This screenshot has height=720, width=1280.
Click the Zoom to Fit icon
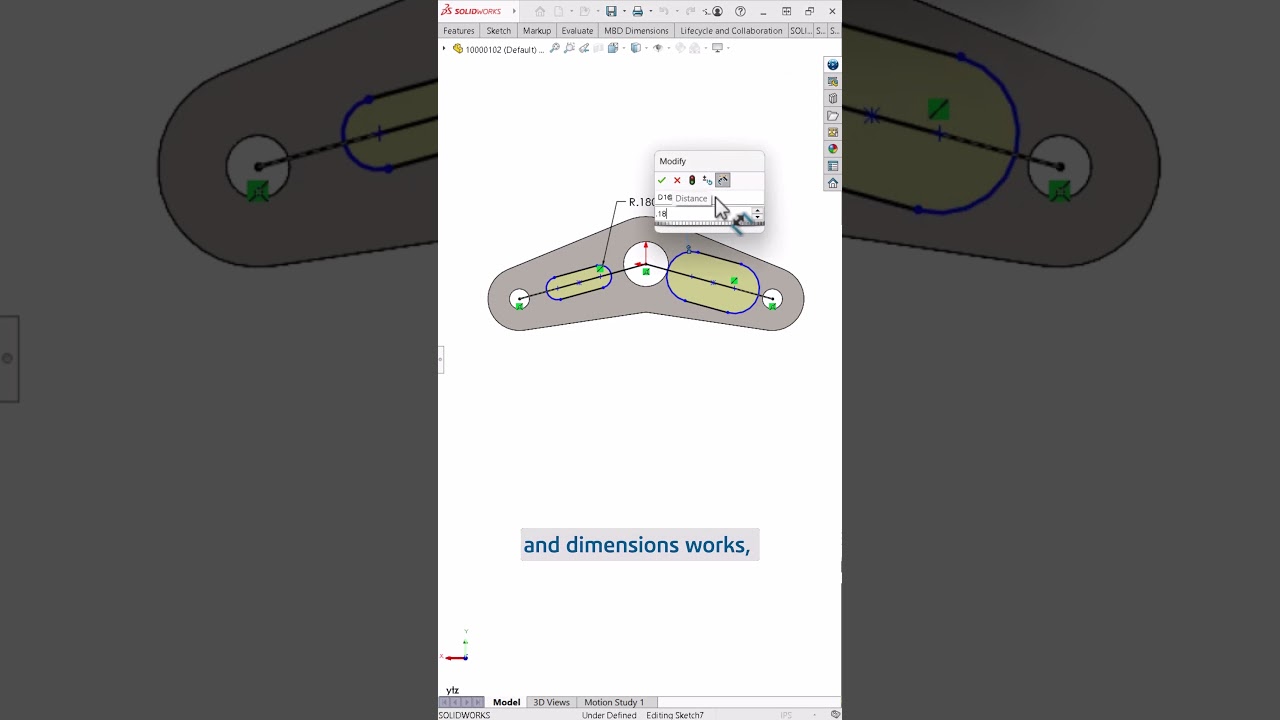pos(555,48)
